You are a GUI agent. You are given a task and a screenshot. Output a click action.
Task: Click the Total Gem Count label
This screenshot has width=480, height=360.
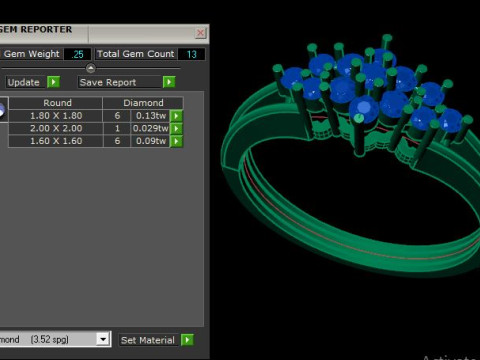(x=136, y=54)
